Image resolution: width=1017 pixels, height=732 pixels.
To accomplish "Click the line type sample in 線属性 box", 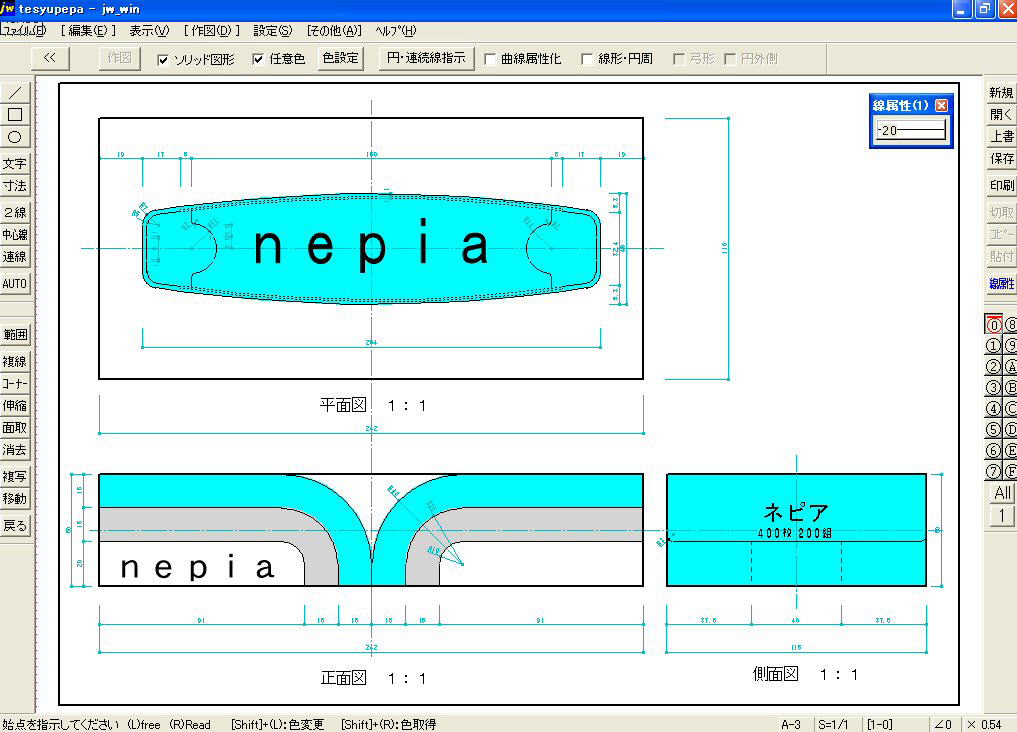I will click(x=911, y=130).
